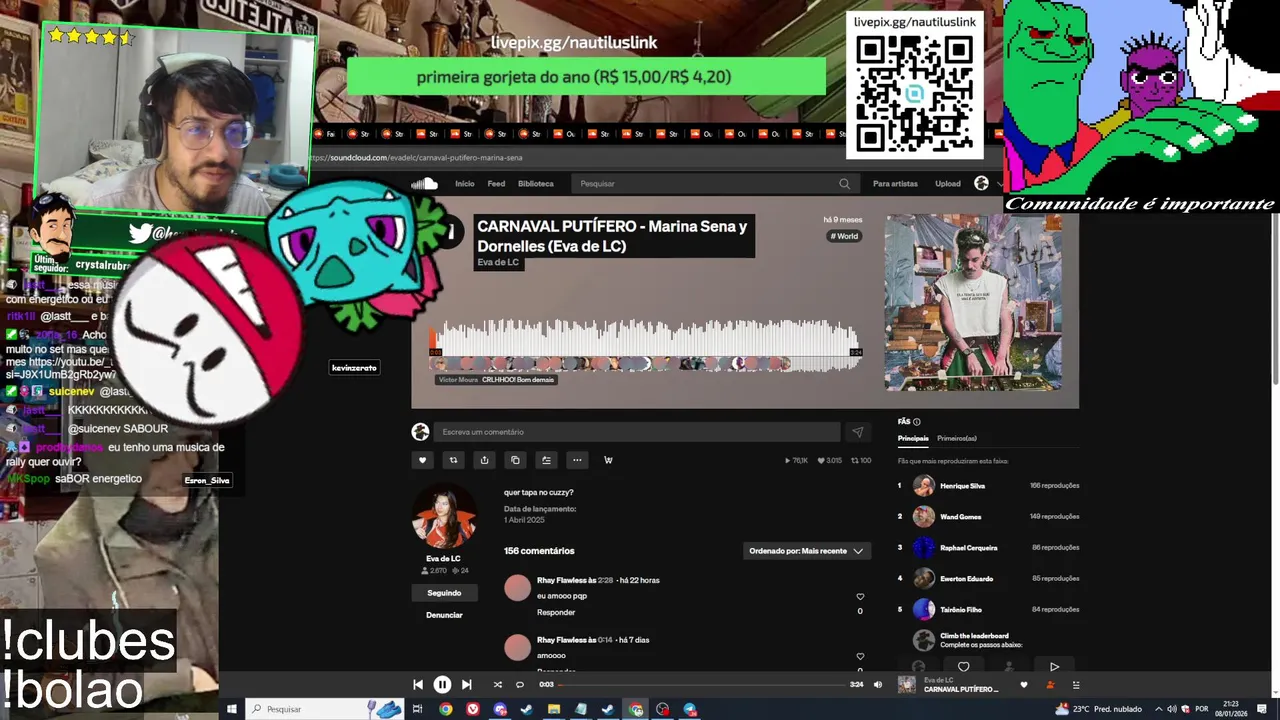This screenshot has width=1280, height=720.
Task: Mute volume speaker in player bar
Action: (x=878, y=685)
